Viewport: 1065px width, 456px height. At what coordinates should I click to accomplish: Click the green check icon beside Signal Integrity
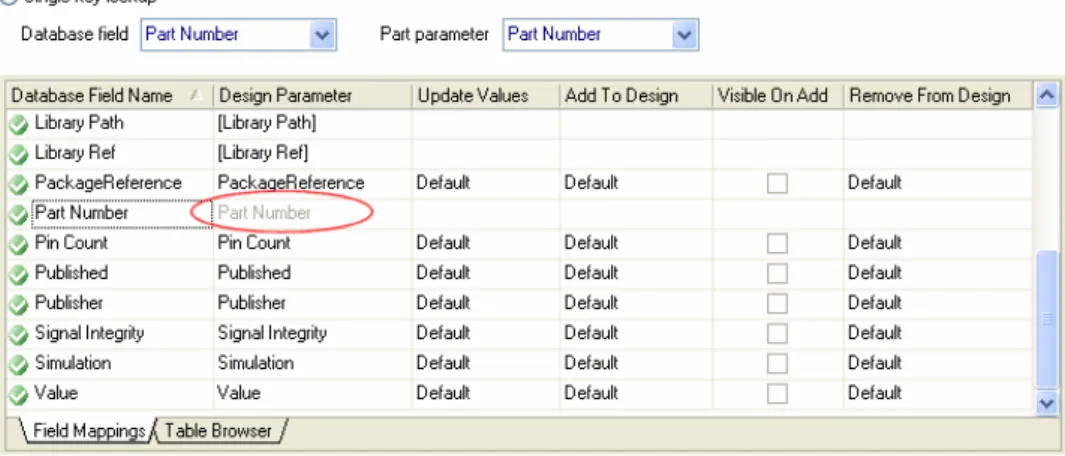pos(18,335)
